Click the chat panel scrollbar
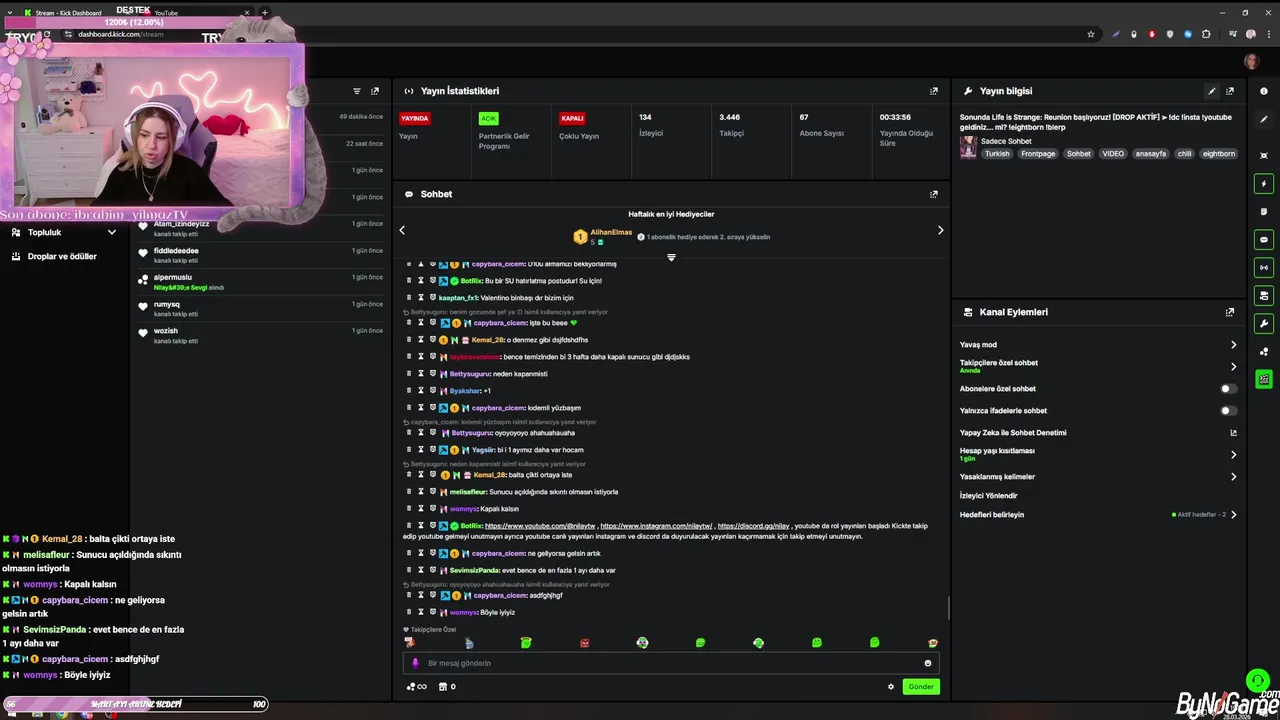This screenshot has height=720, width=1280. click(948, 608)
